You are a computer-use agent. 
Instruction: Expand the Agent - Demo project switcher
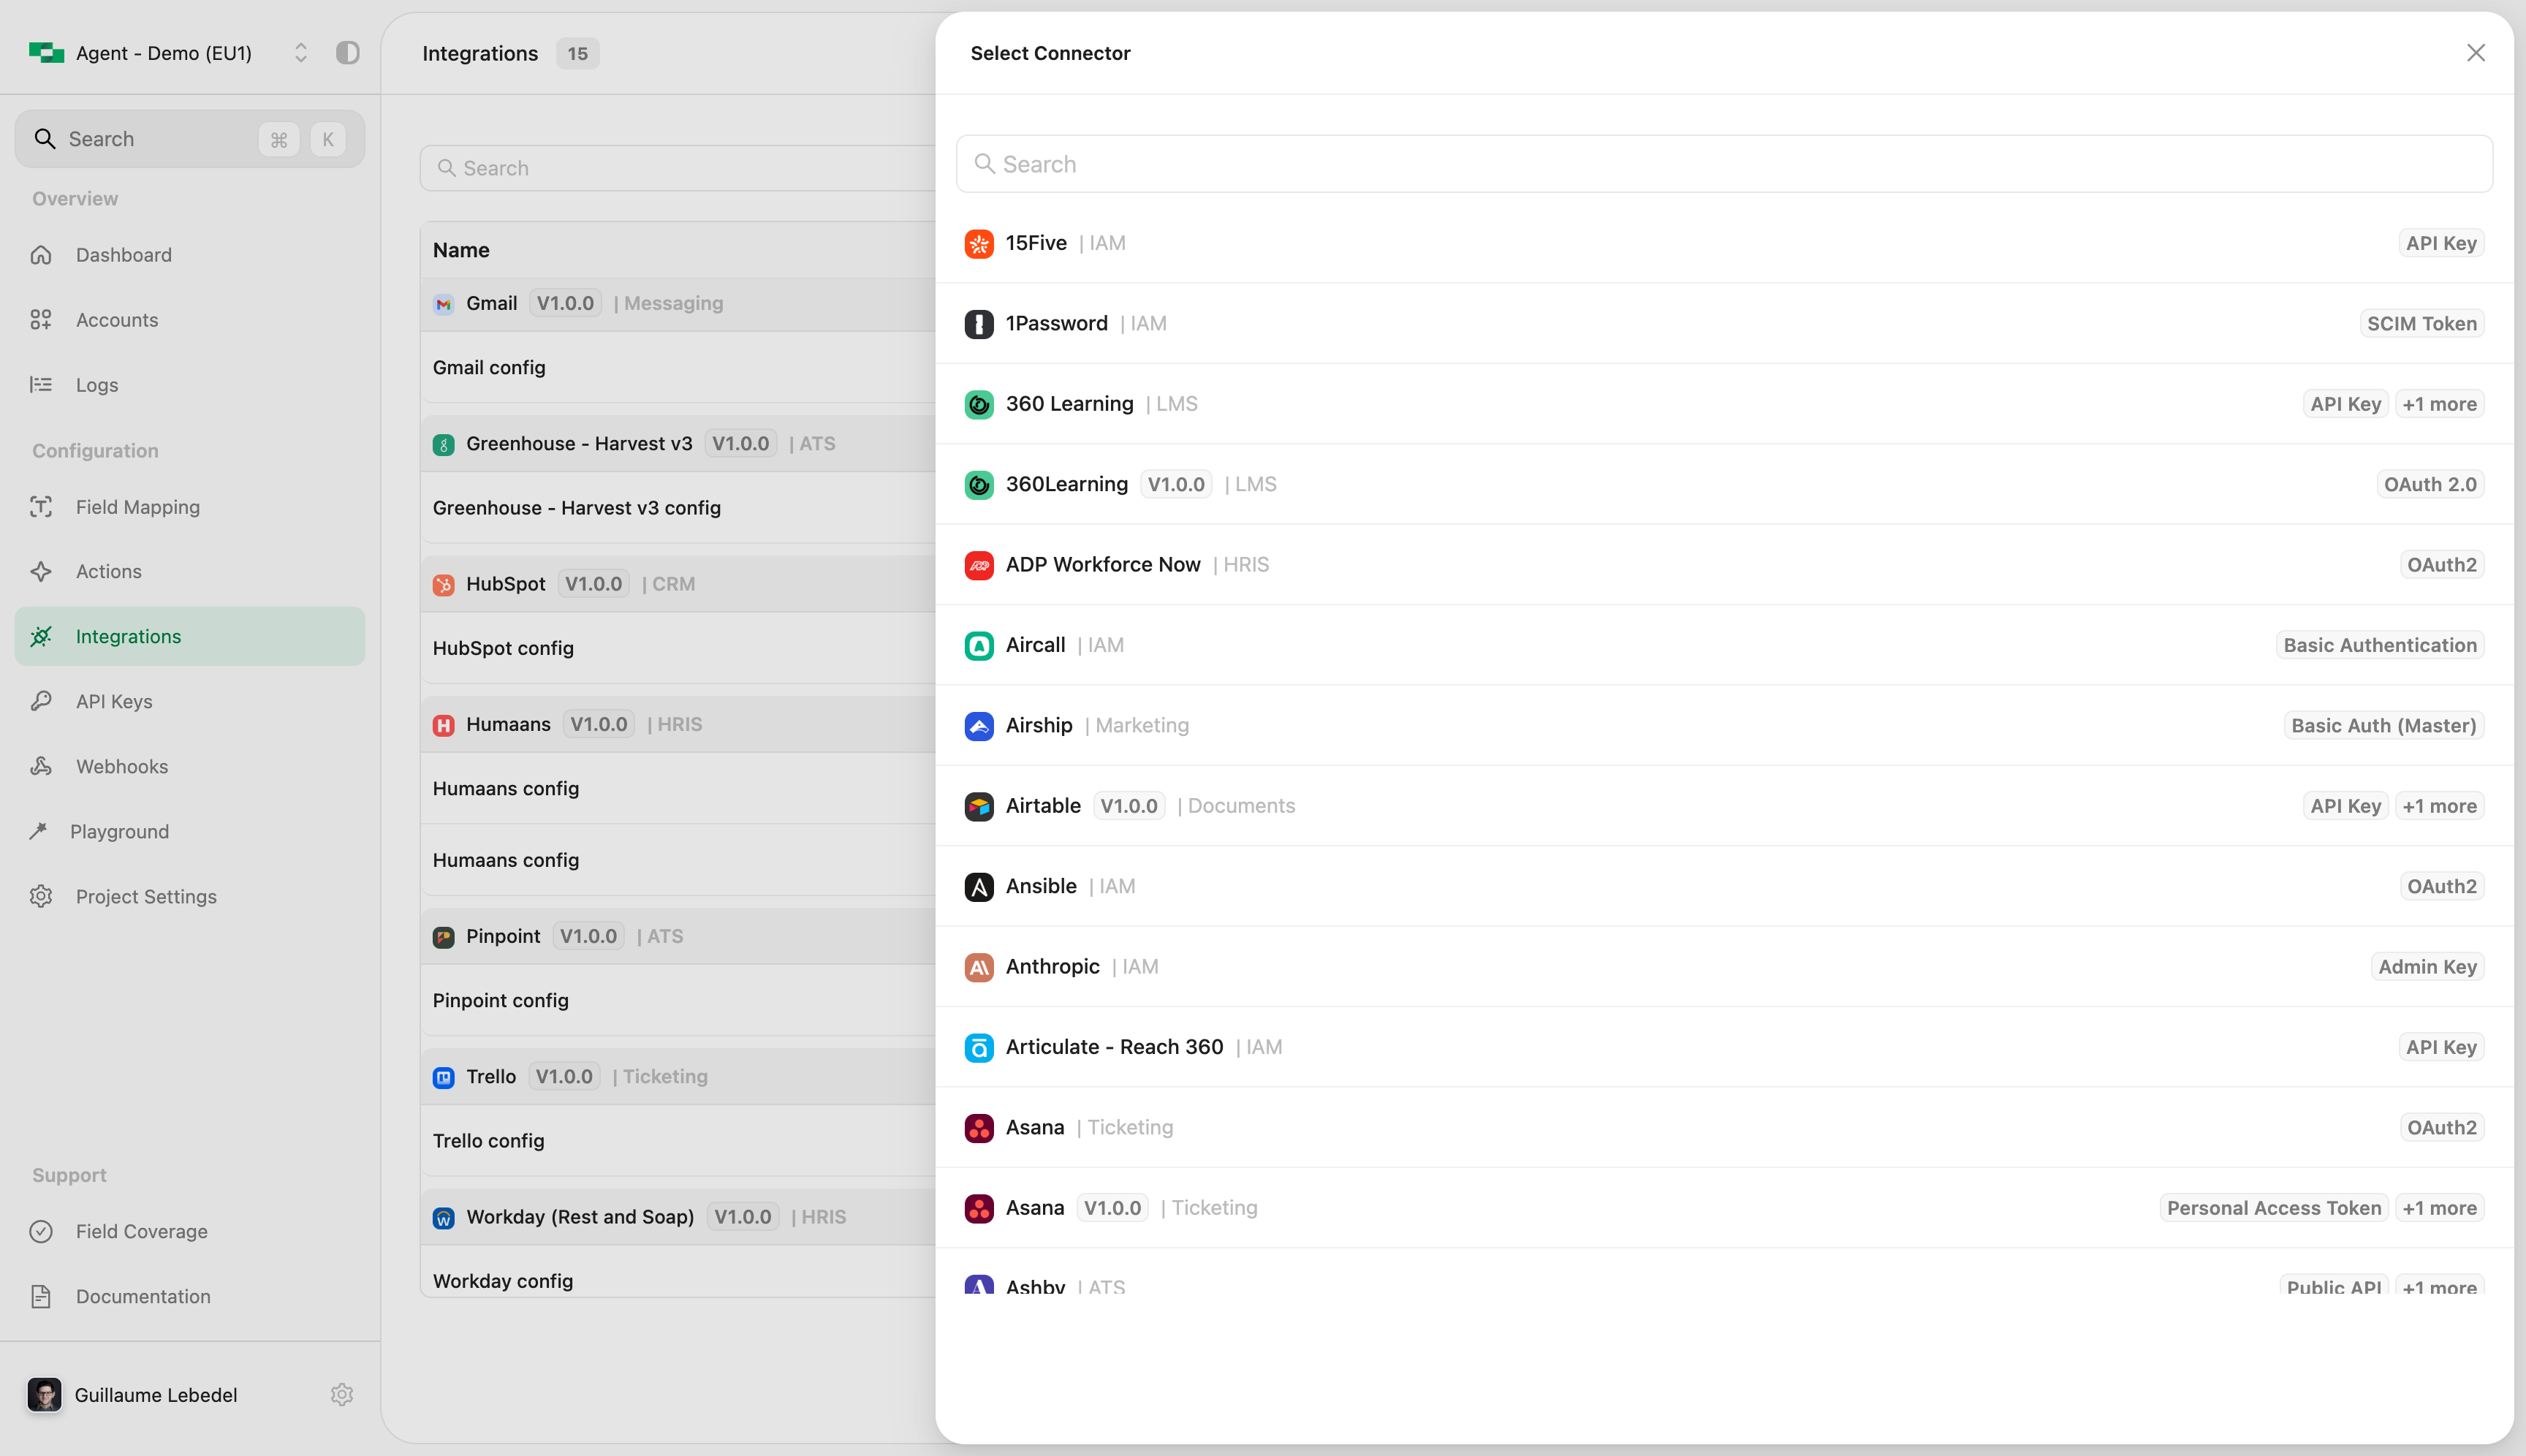pos(300,53)
